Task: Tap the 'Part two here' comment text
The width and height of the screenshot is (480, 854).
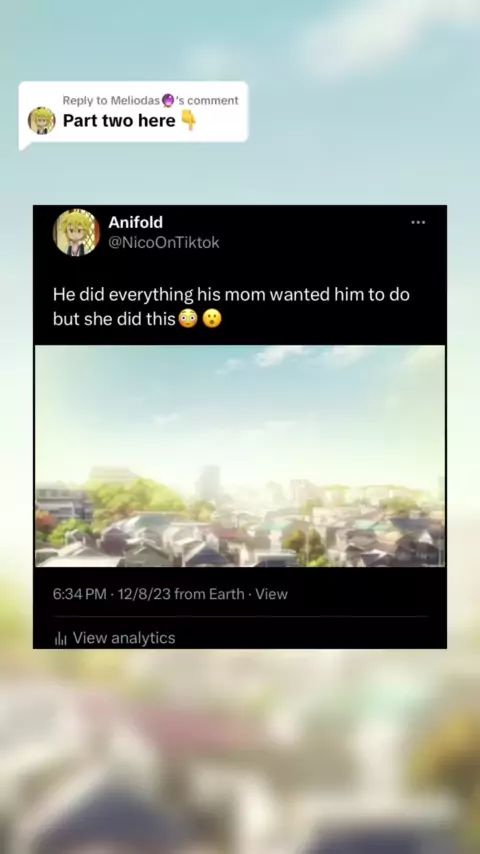Action: (119, 120)
